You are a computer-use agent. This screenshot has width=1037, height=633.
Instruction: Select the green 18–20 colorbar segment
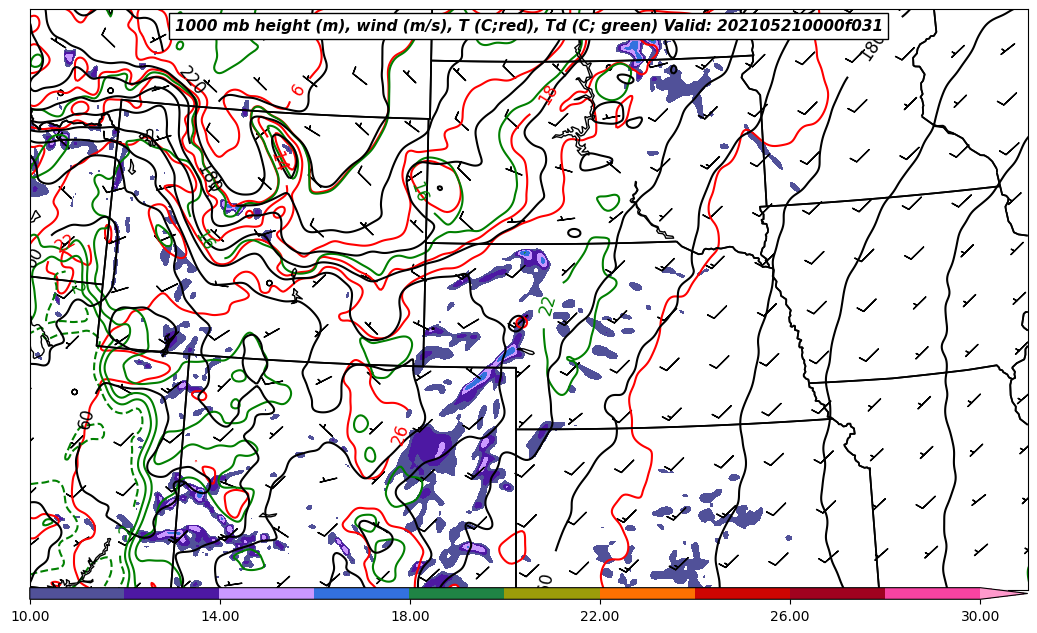pyautogui.click(x=457, y=593)
